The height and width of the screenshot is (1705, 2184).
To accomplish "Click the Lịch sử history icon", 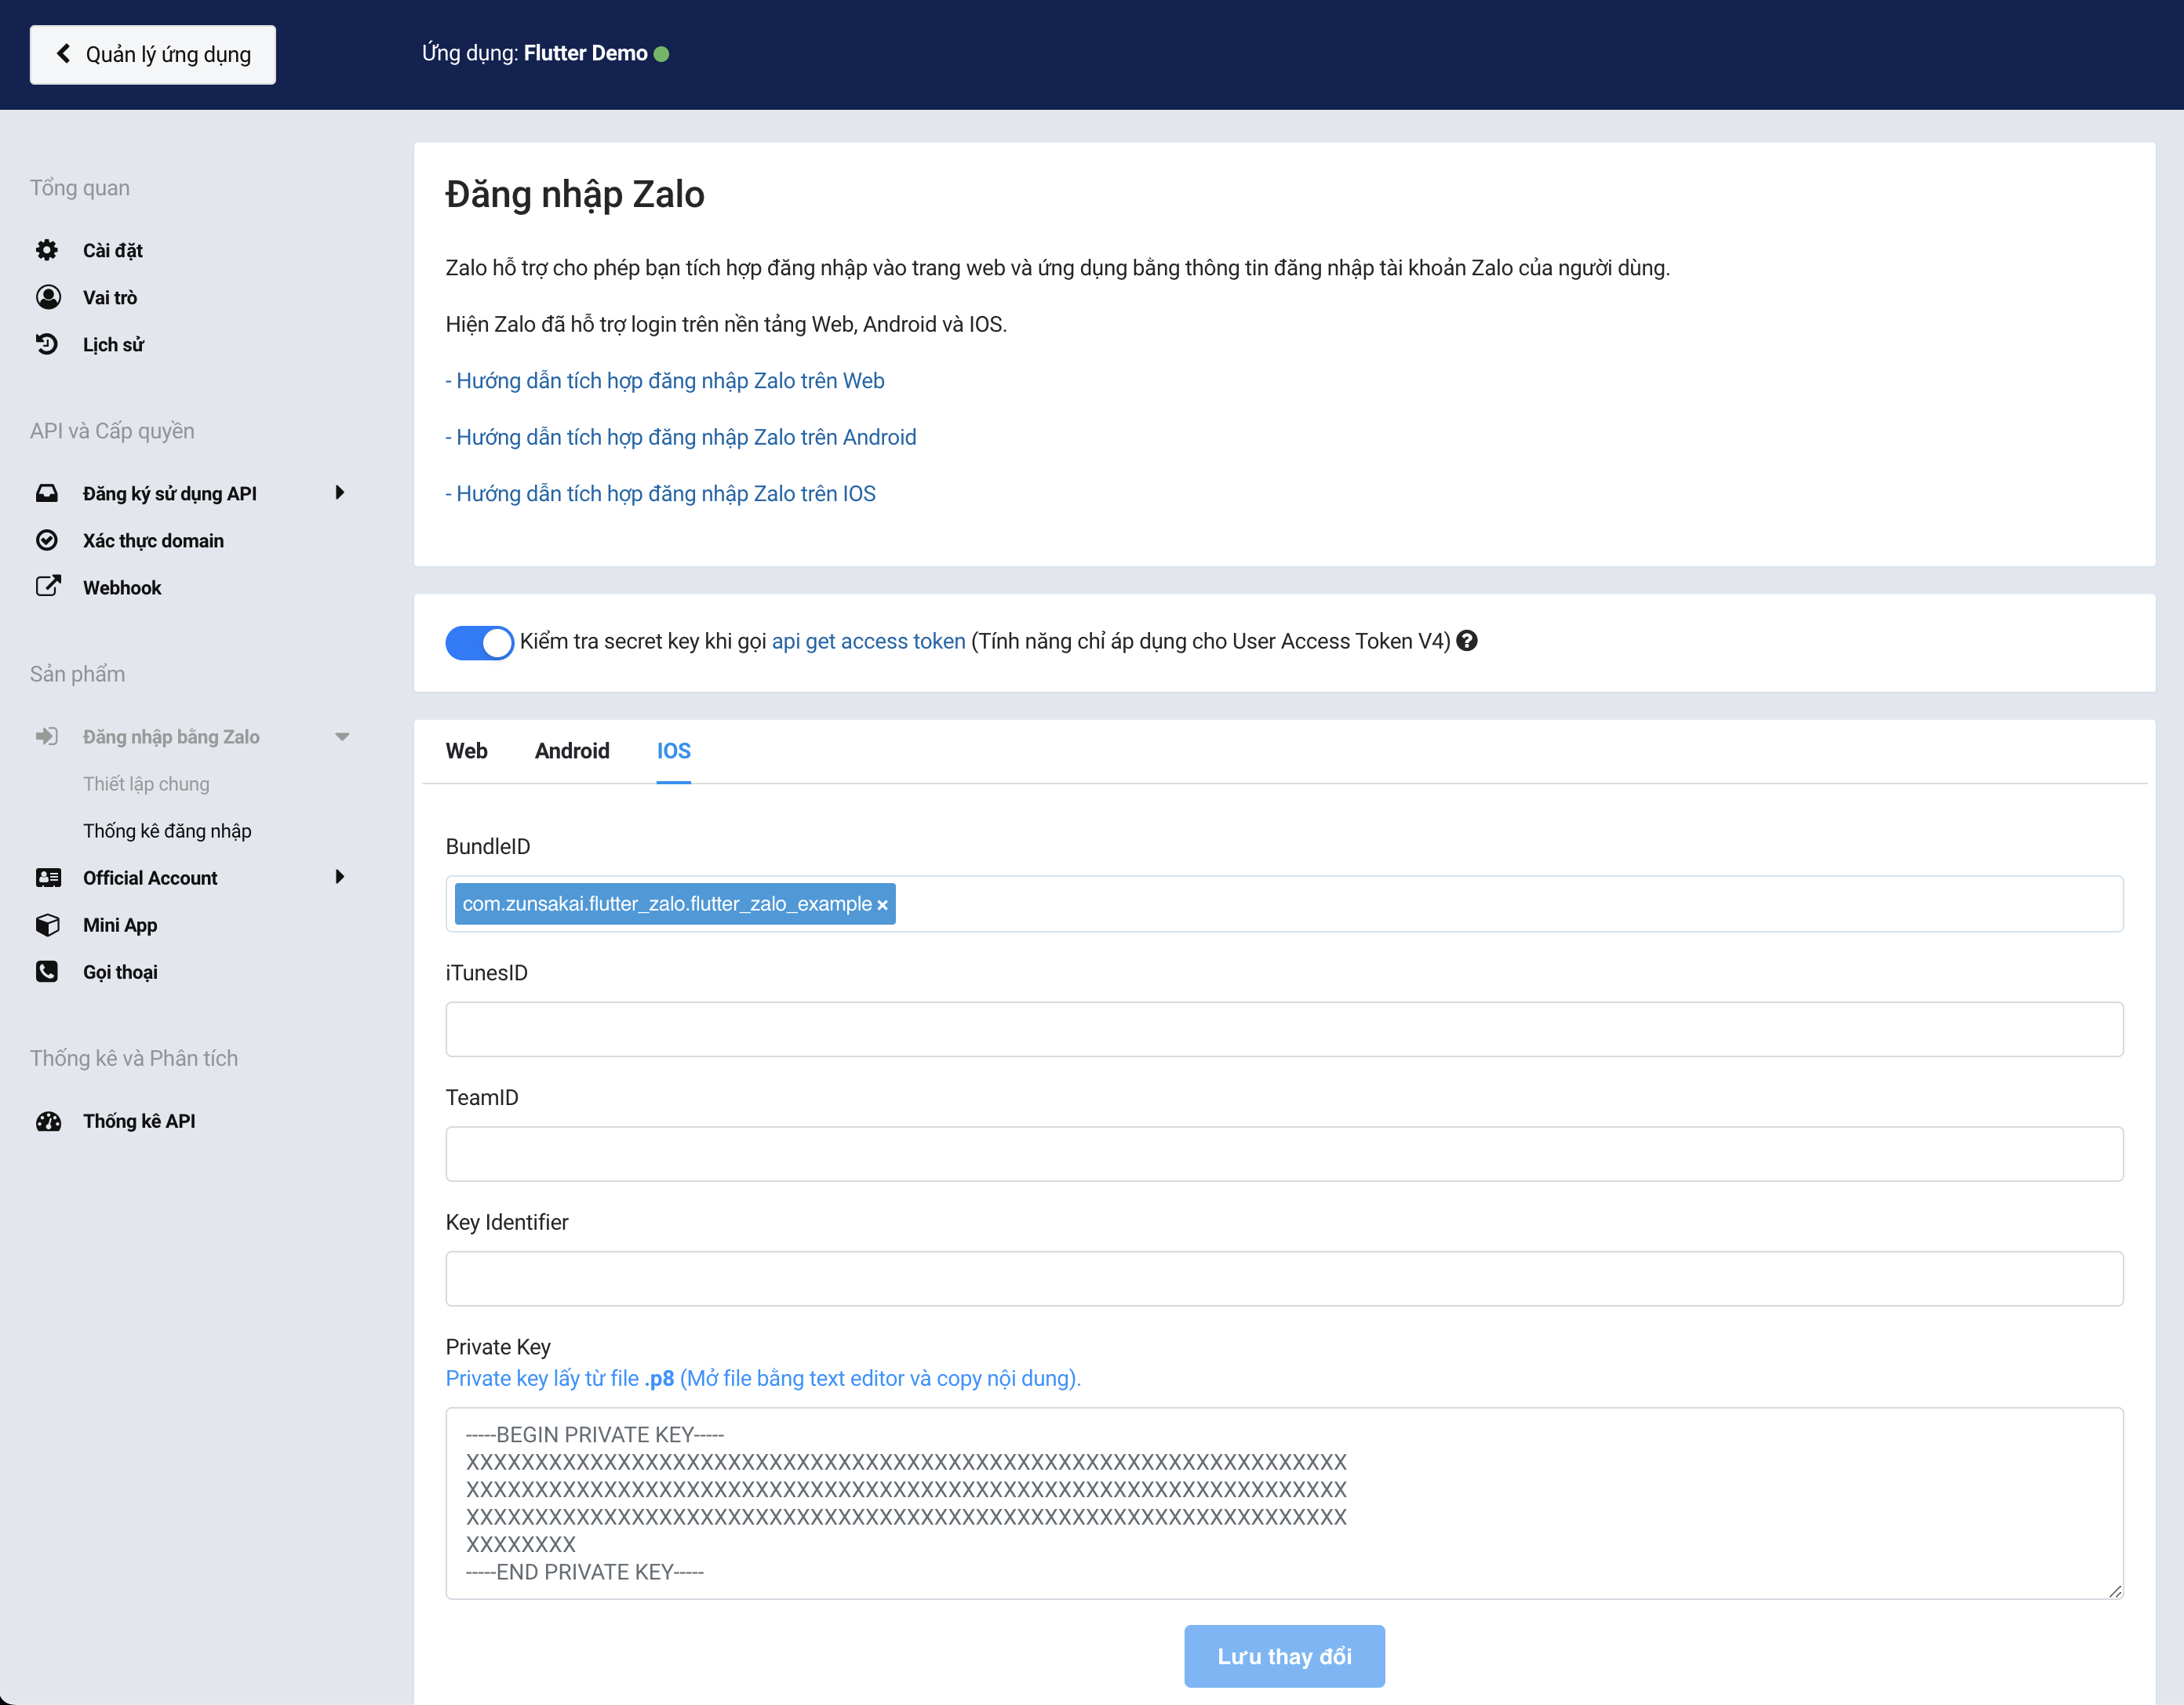I will pyautogui.click(x=47, y=344).
